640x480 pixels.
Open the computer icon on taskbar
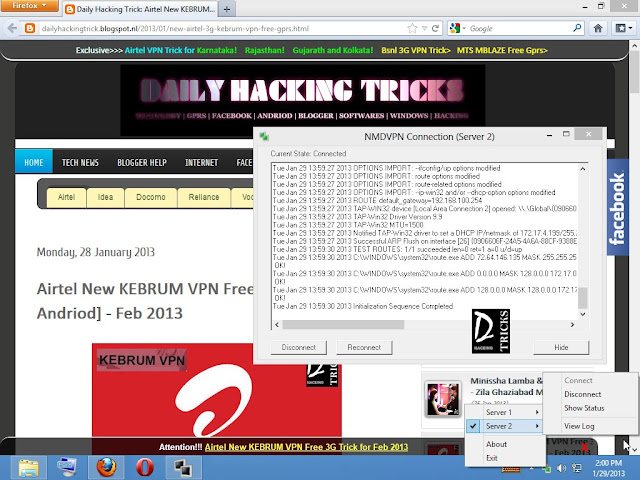point(67,468)
